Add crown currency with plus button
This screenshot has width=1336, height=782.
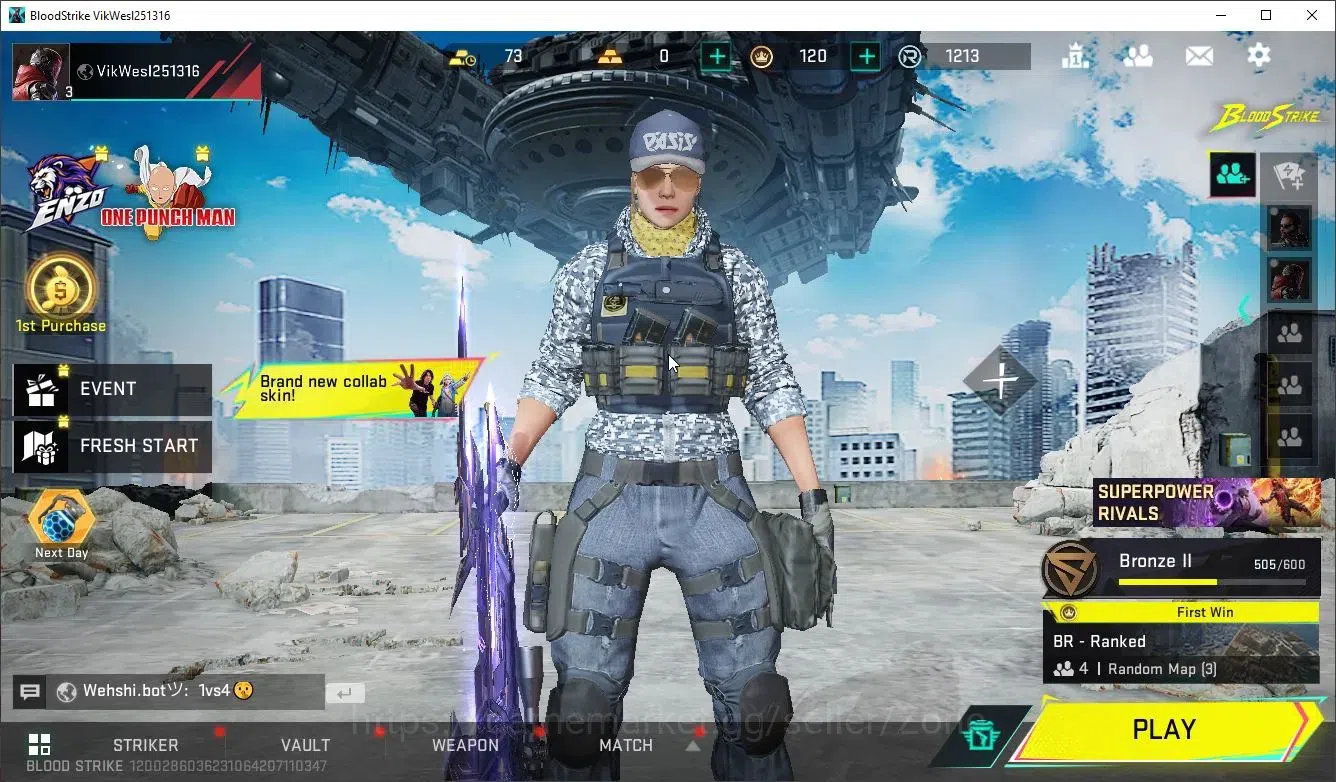866,57
